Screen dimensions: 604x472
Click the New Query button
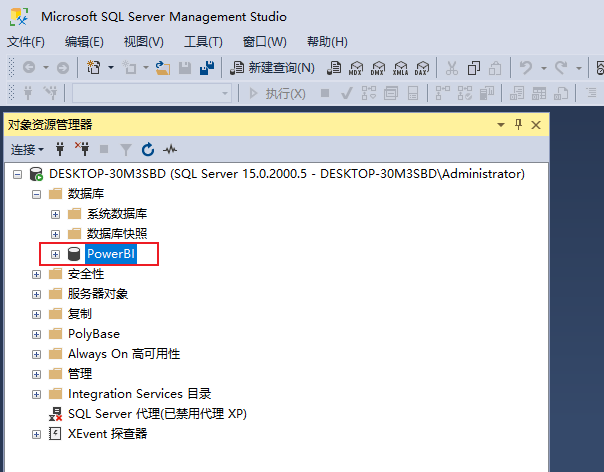[272, 68]
